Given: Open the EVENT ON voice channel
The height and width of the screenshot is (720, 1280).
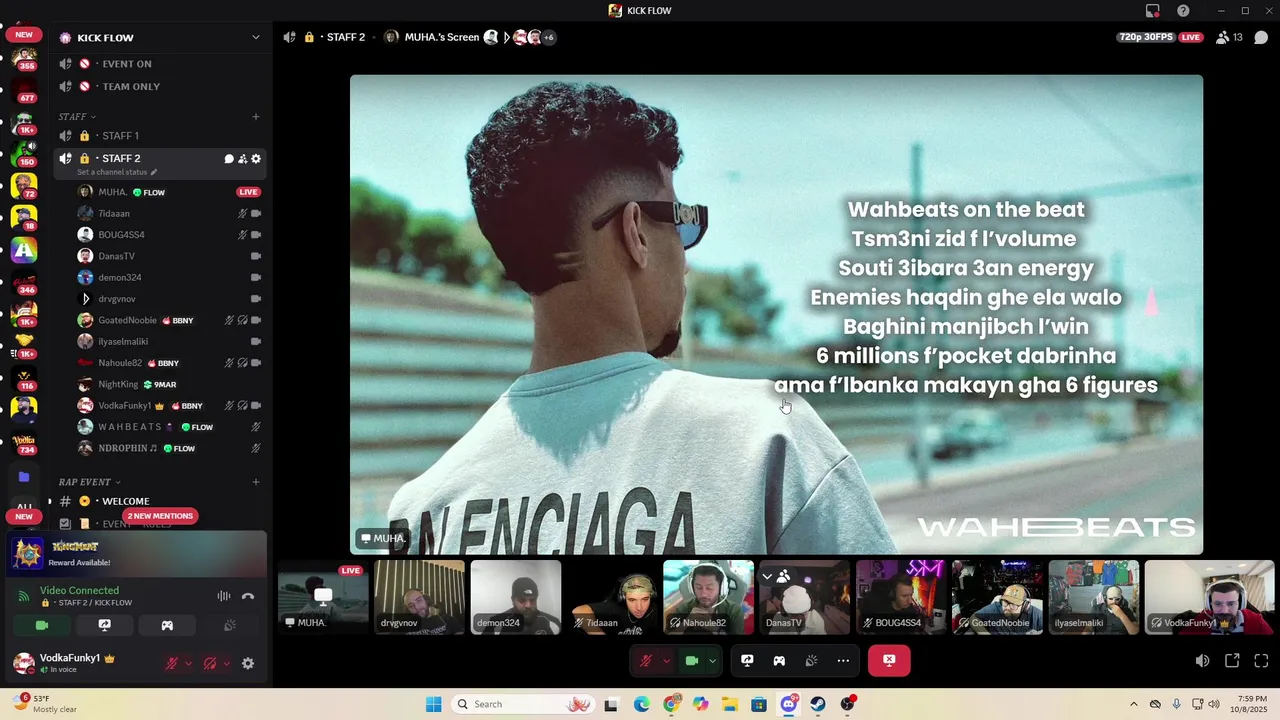Looking at the screenshot, I should [160, 64].
